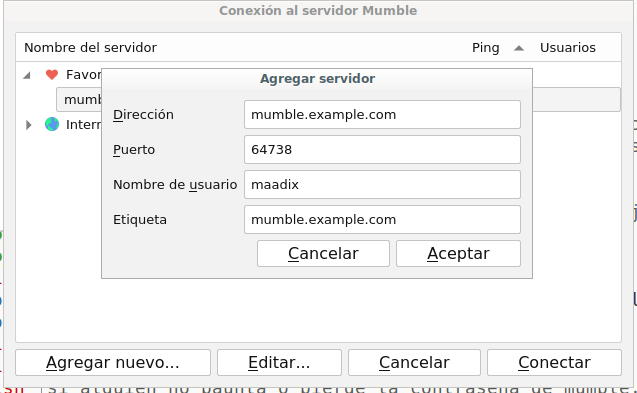The height and width of the screenshot is (393, 637).
Task: Click the Etiqueta label
Action: tap(140, 220)
